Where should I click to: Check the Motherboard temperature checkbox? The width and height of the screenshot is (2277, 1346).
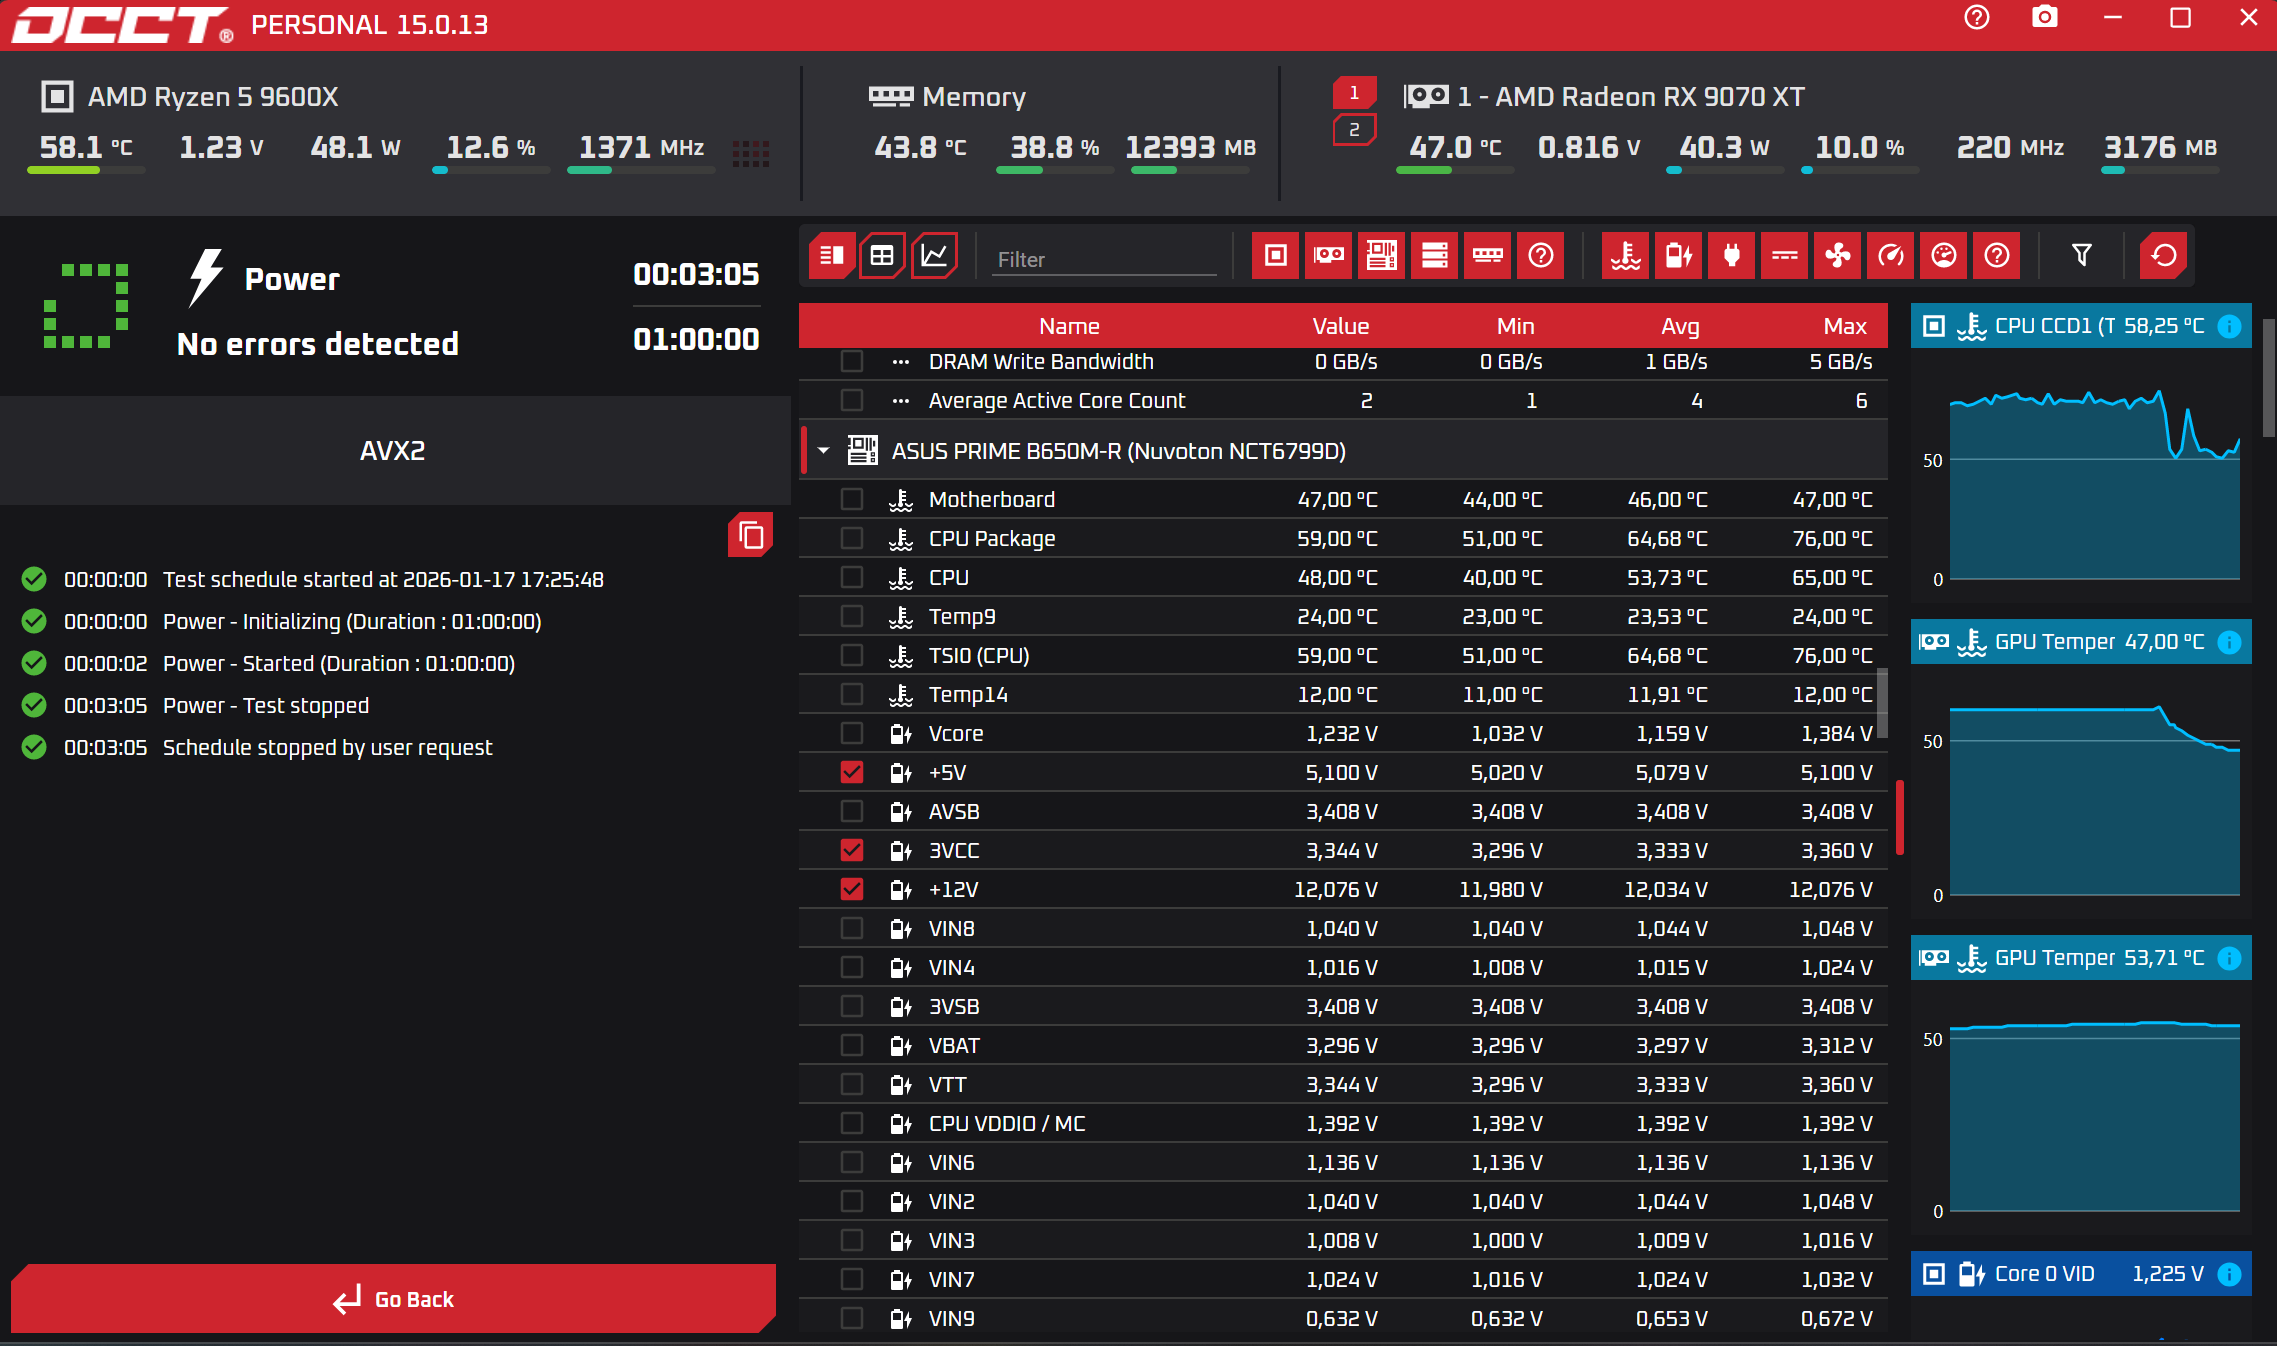pos(852,499)
